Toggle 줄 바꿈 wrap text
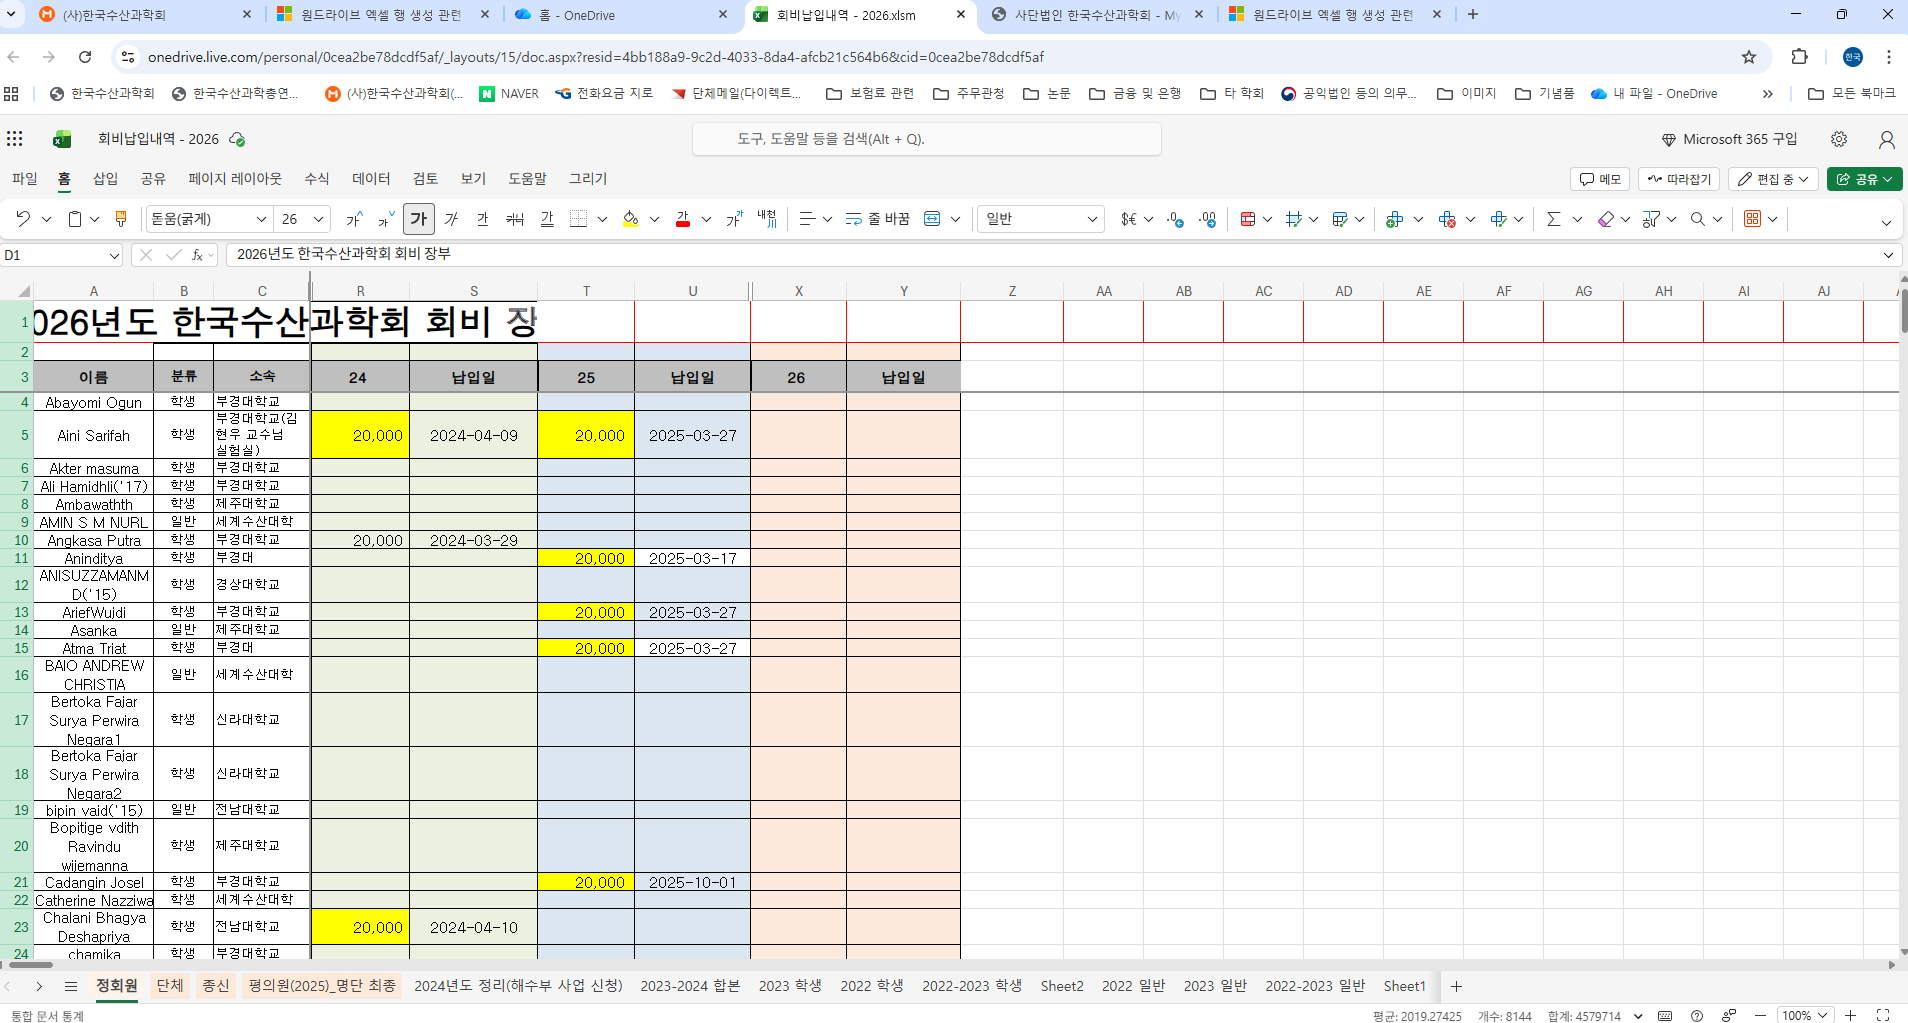 [x=877, y=219]
